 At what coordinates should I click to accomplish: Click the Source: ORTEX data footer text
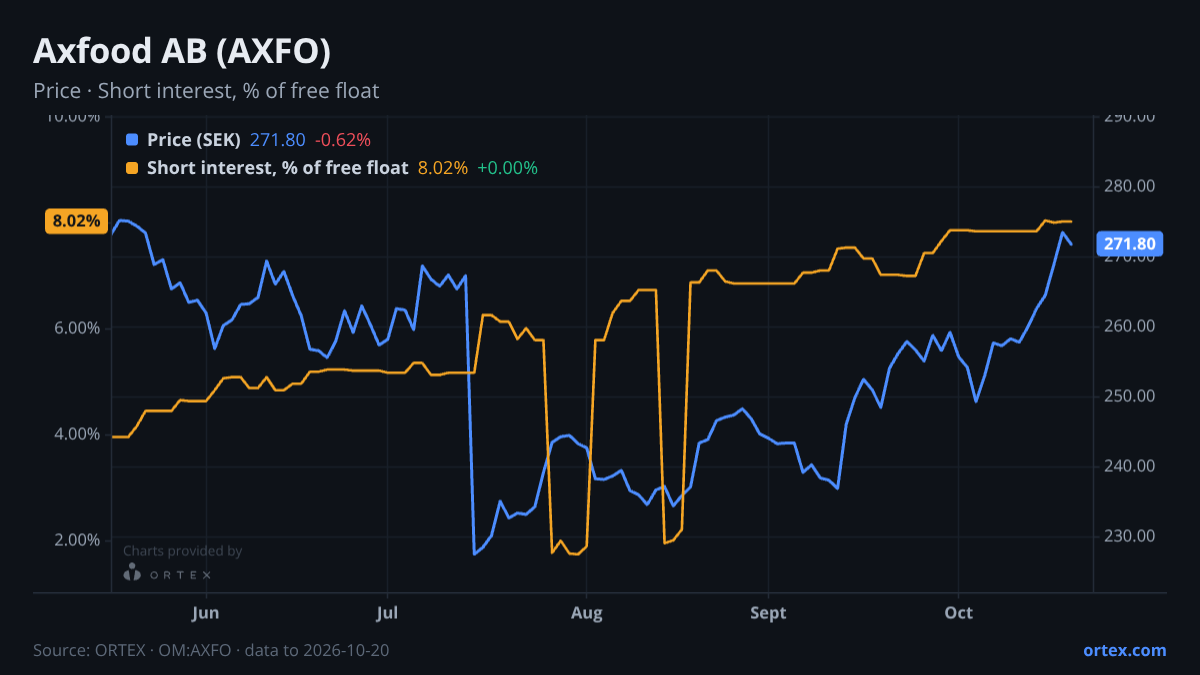(x=211, y=650)
